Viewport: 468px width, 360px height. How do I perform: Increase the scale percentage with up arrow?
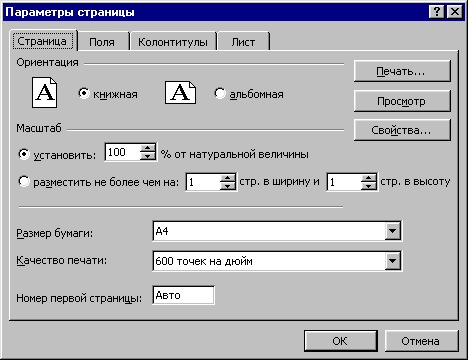click(147, 148)
